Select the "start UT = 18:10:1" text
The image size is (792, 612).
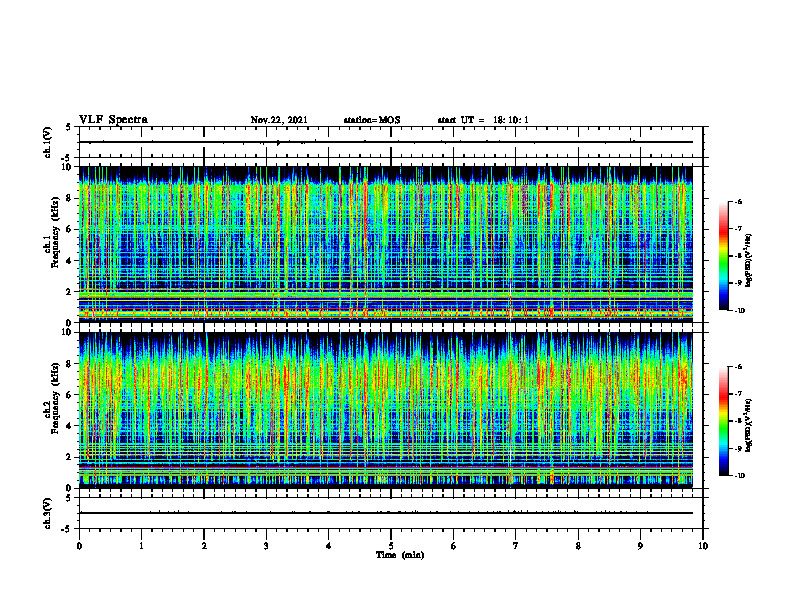pos(483,120)
